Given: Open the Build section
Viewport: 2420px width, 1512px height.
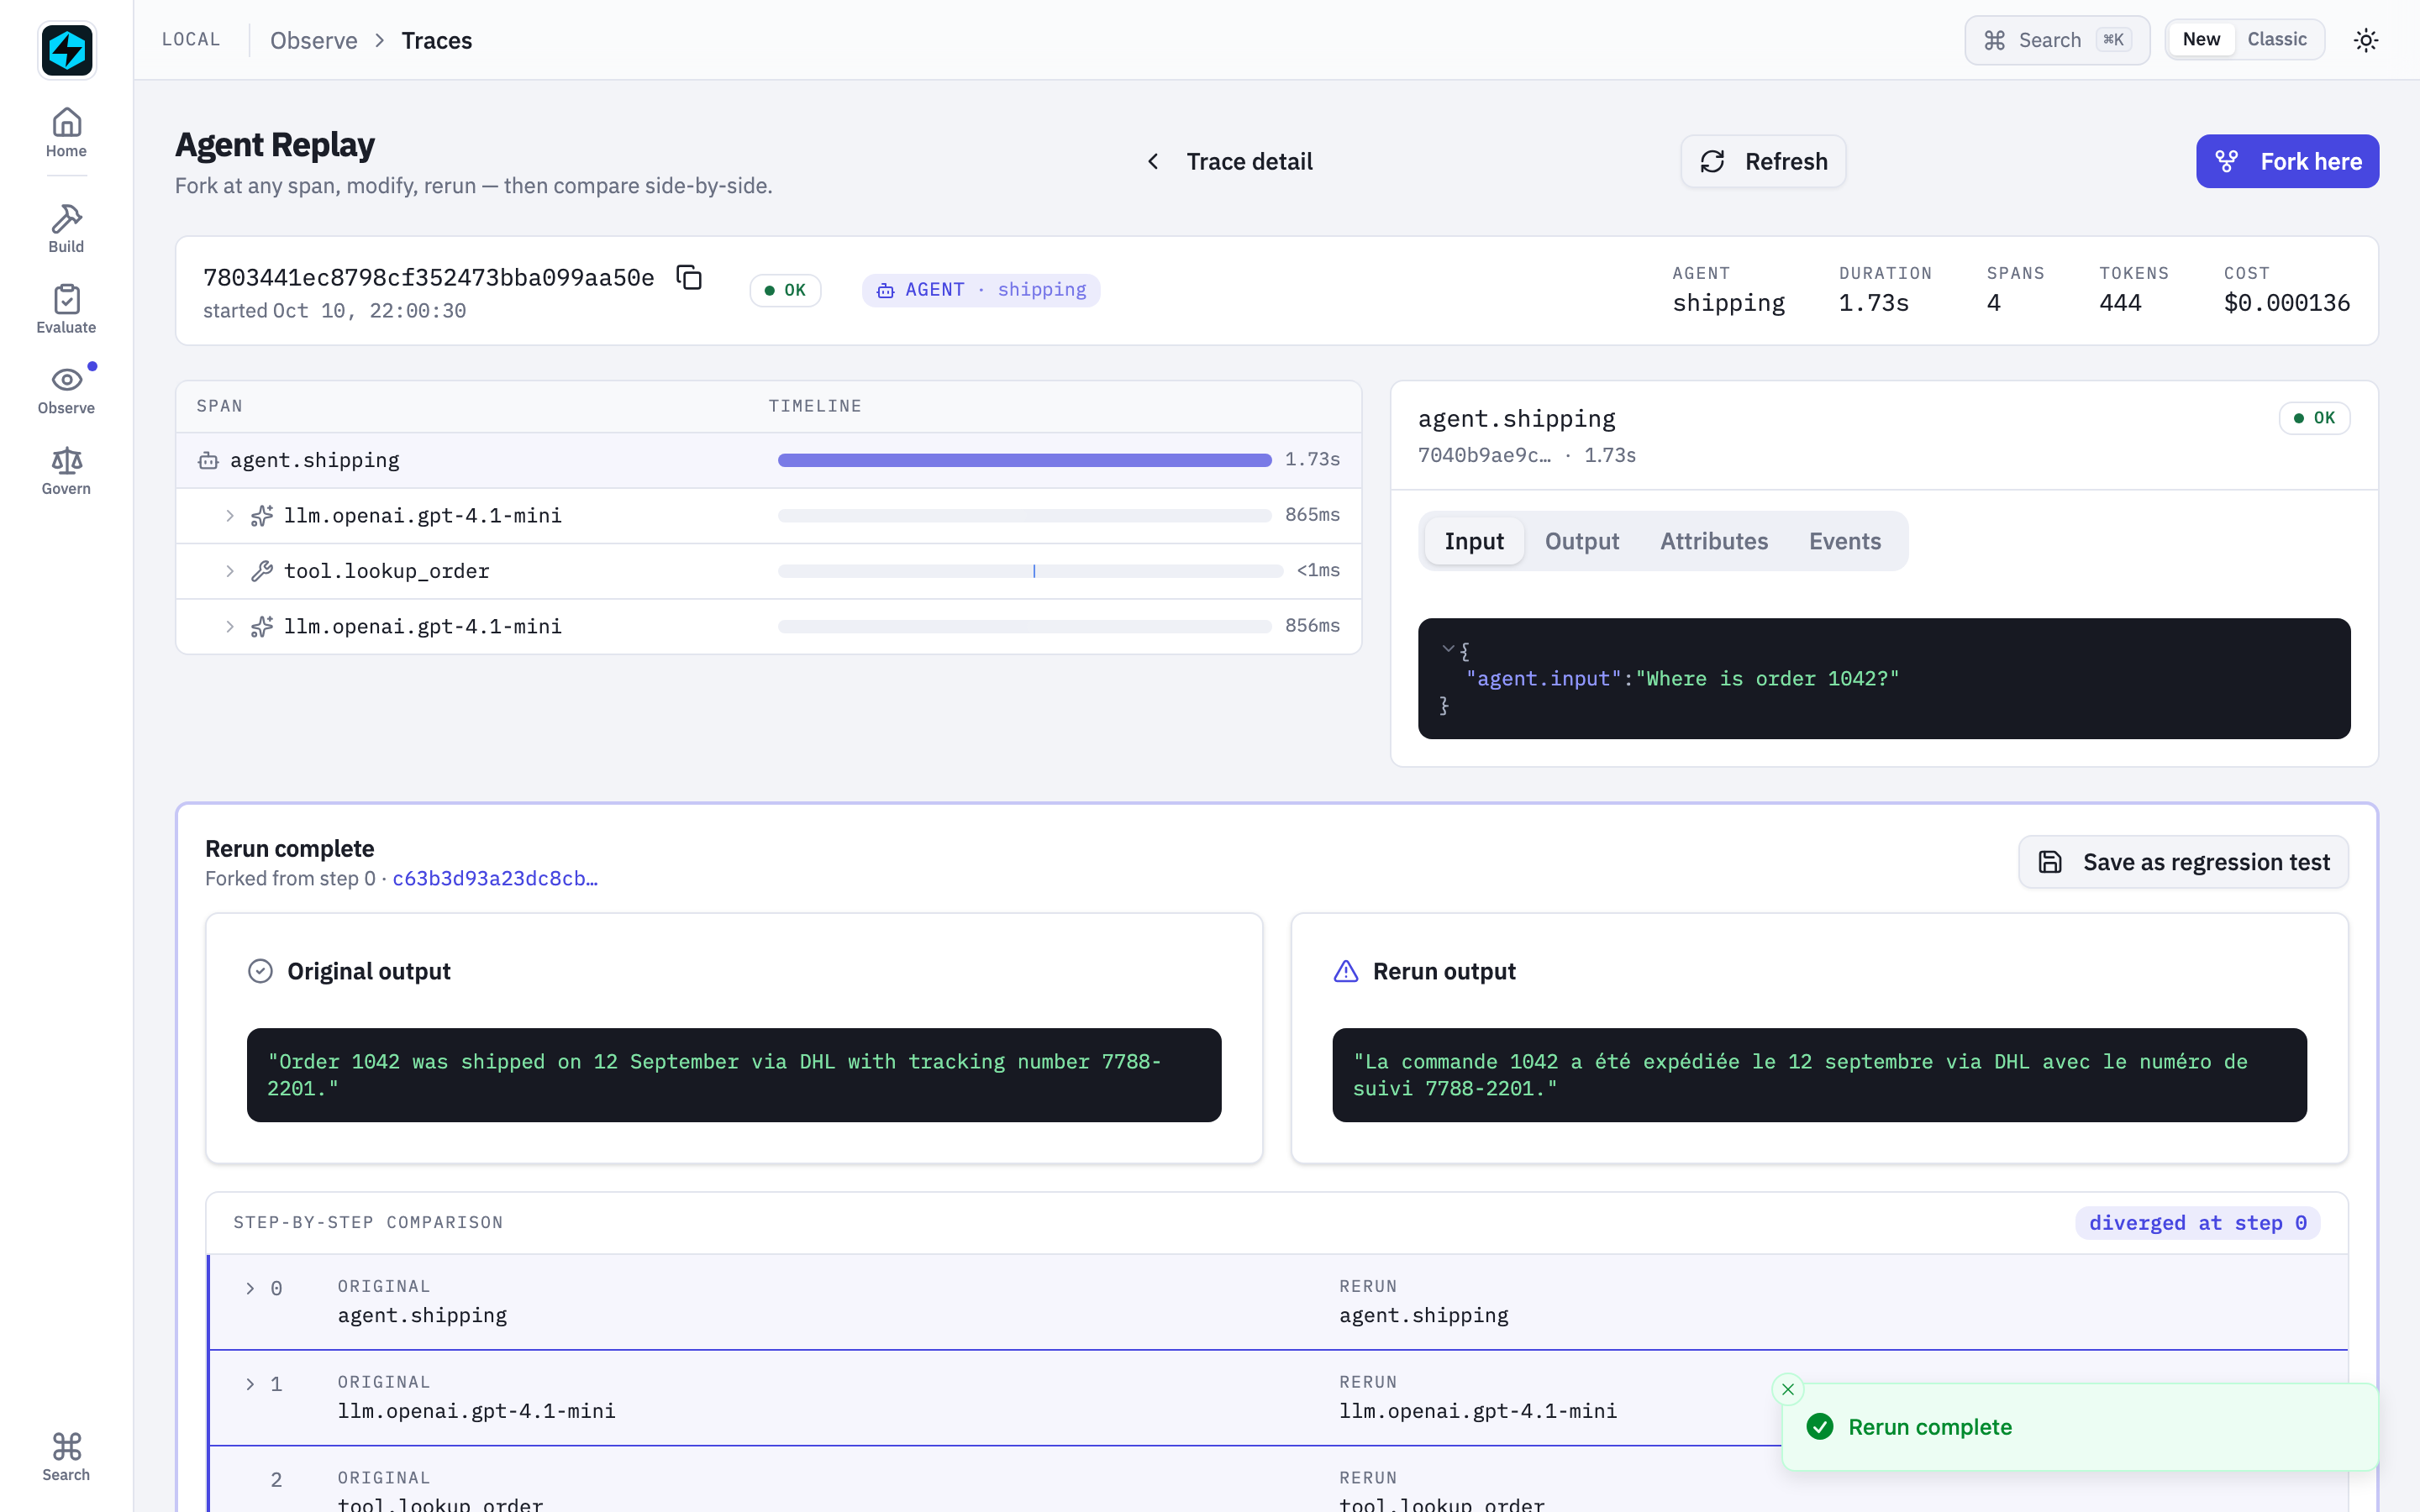Looking at the screenshot, I should (x=66, y=228).
